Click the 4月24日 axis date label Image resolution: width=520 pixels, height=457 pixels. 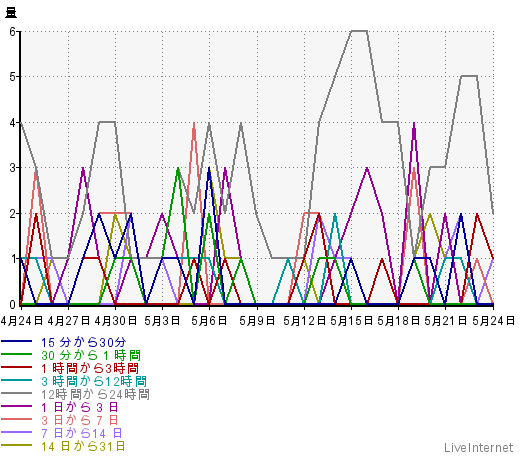[x=22, y=321]
